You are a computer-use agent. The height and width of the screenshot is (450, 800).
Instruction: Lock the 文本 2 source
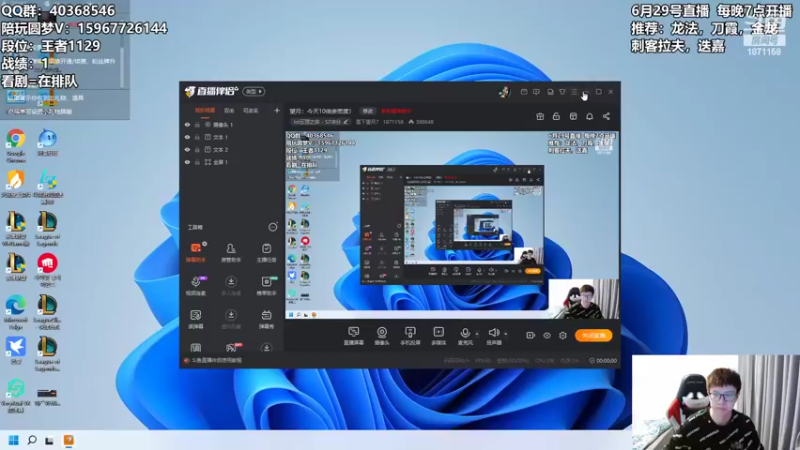197,149
